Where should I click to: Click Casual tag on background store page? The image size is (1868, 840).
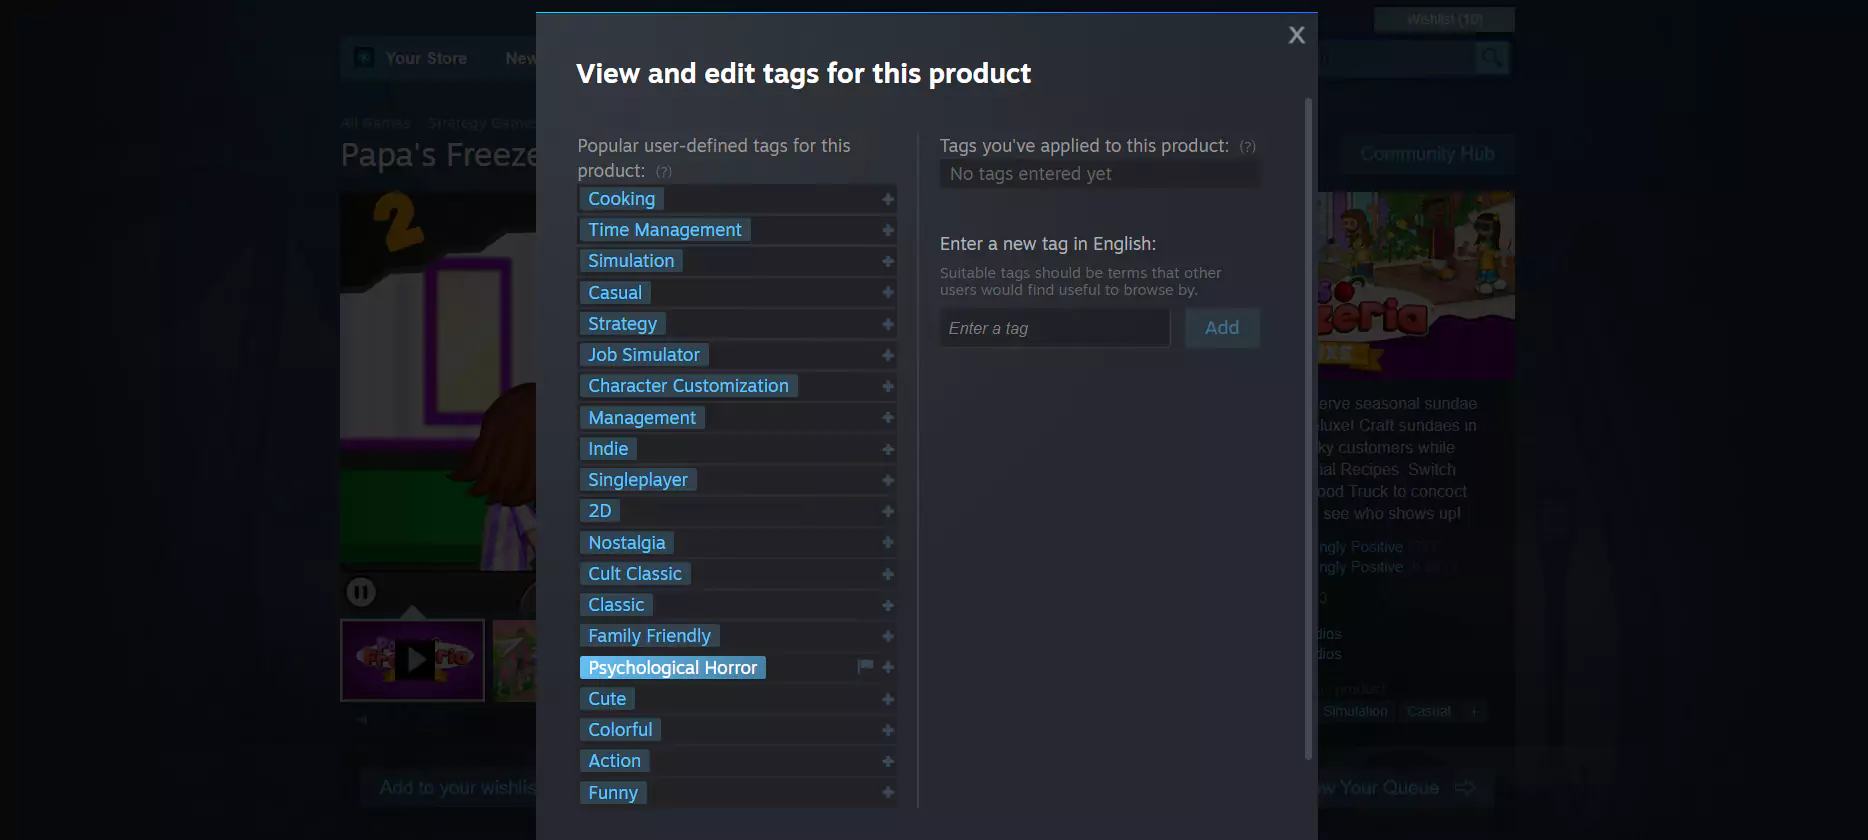coord(1428,711)
